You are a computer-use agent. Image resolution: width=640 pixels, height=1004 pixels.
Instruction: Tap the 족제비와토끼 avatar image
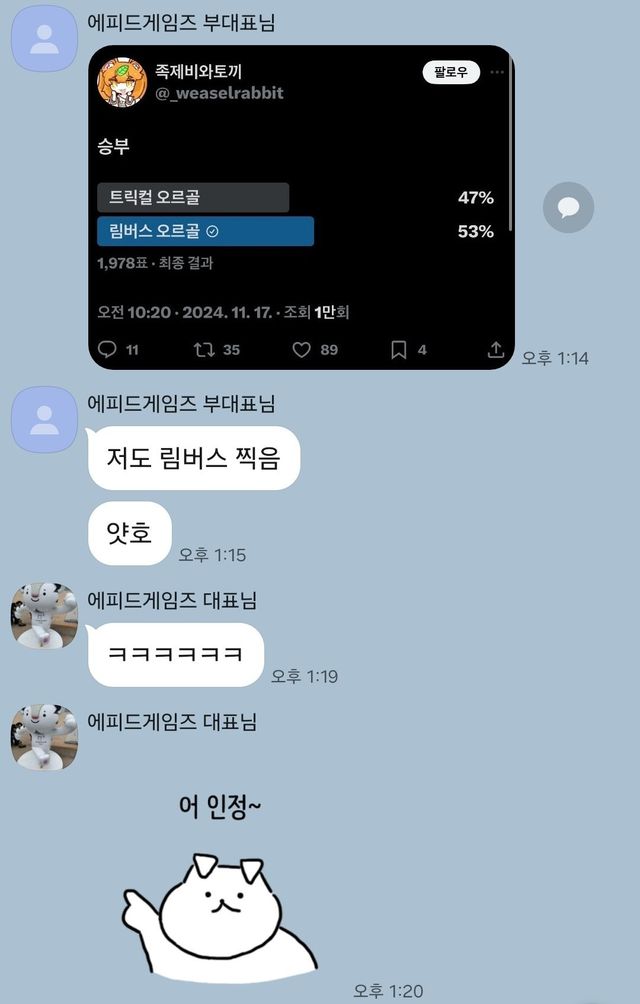click(x=122, y=83)
